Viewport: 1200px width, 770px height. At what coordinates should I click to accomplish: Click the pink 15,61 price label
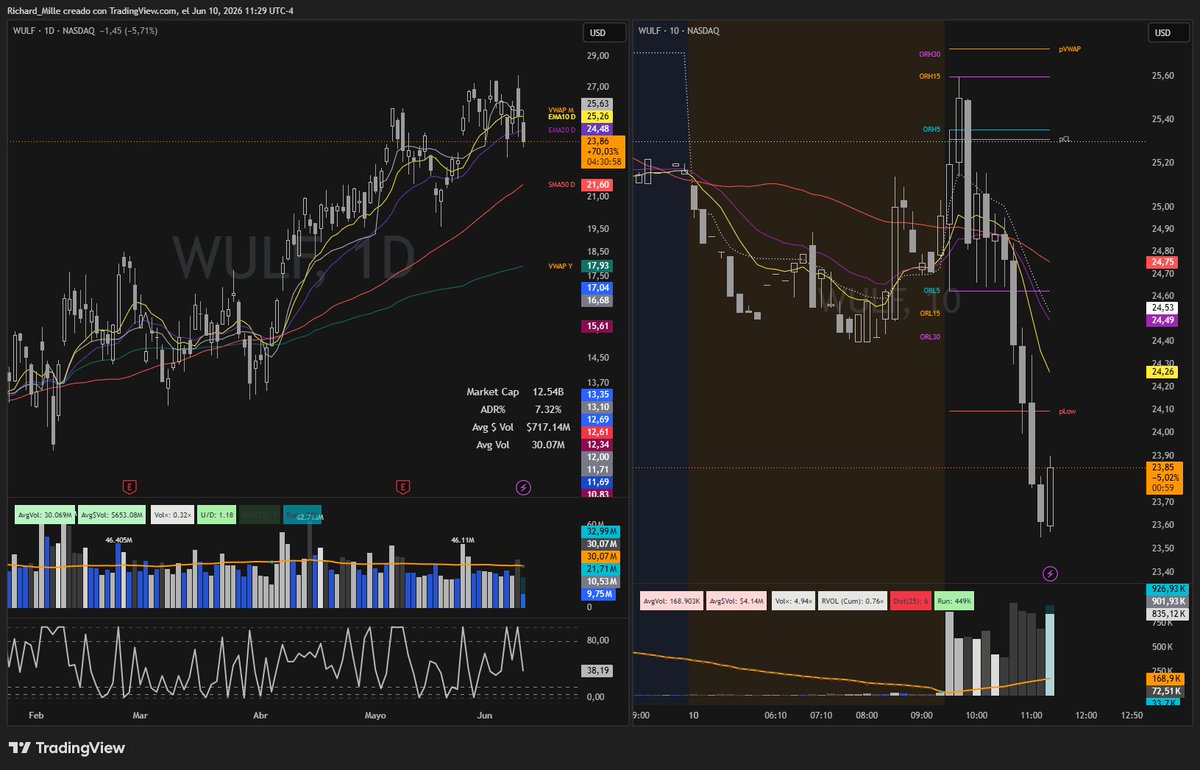point(598,326)
